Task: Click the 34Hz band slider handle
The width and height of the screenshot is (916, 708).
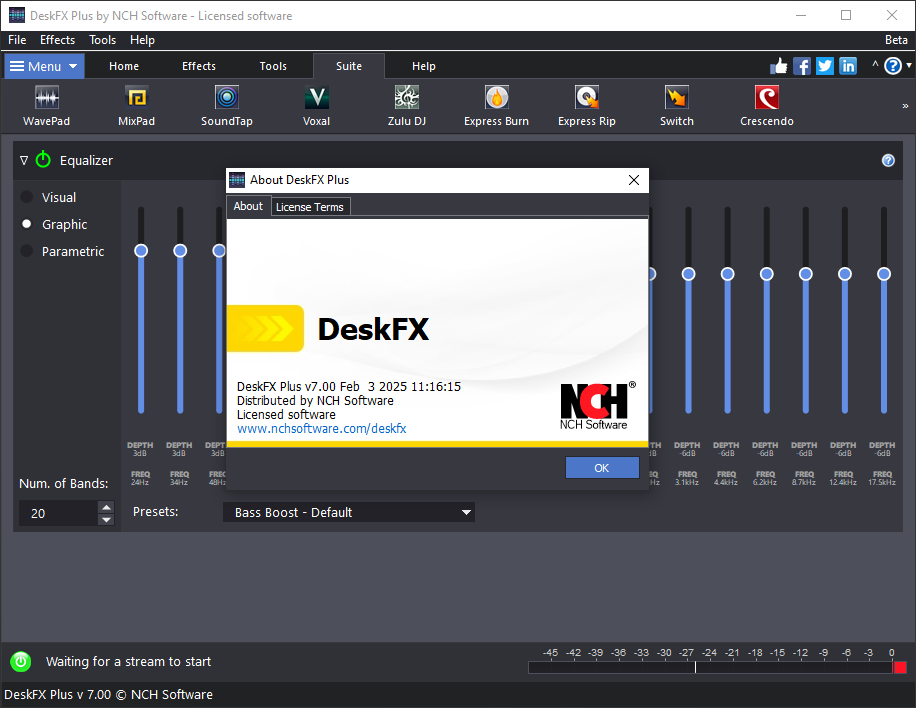Action: [180, 251]
